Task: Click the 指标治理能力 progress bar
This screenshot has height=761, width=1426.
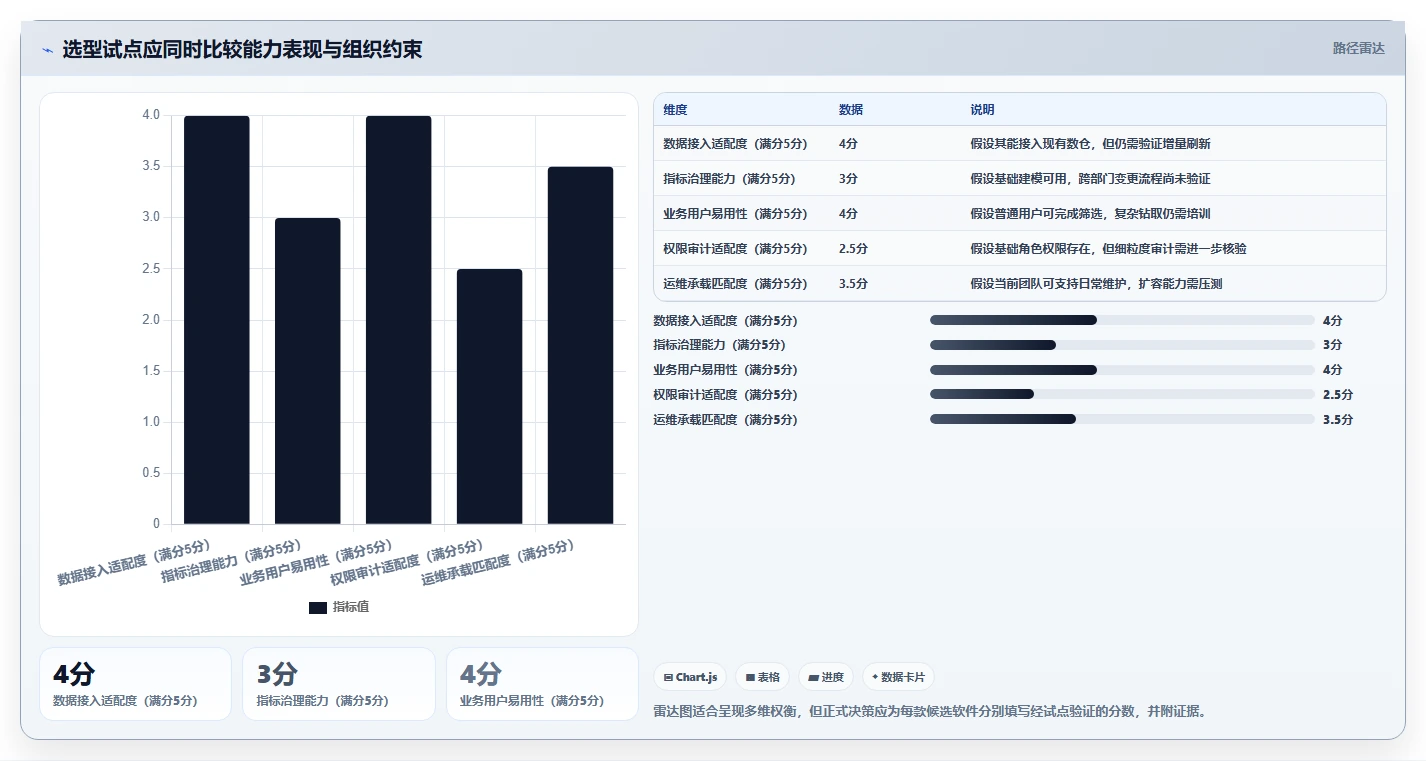Action: pyautogui.click(x=1122, y=345)
